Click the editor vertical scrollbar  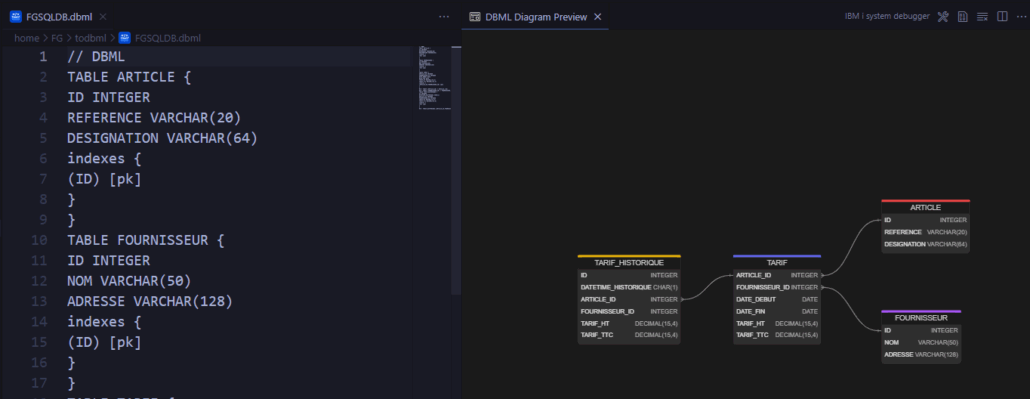pyautogui.click(x=456, y=171)
